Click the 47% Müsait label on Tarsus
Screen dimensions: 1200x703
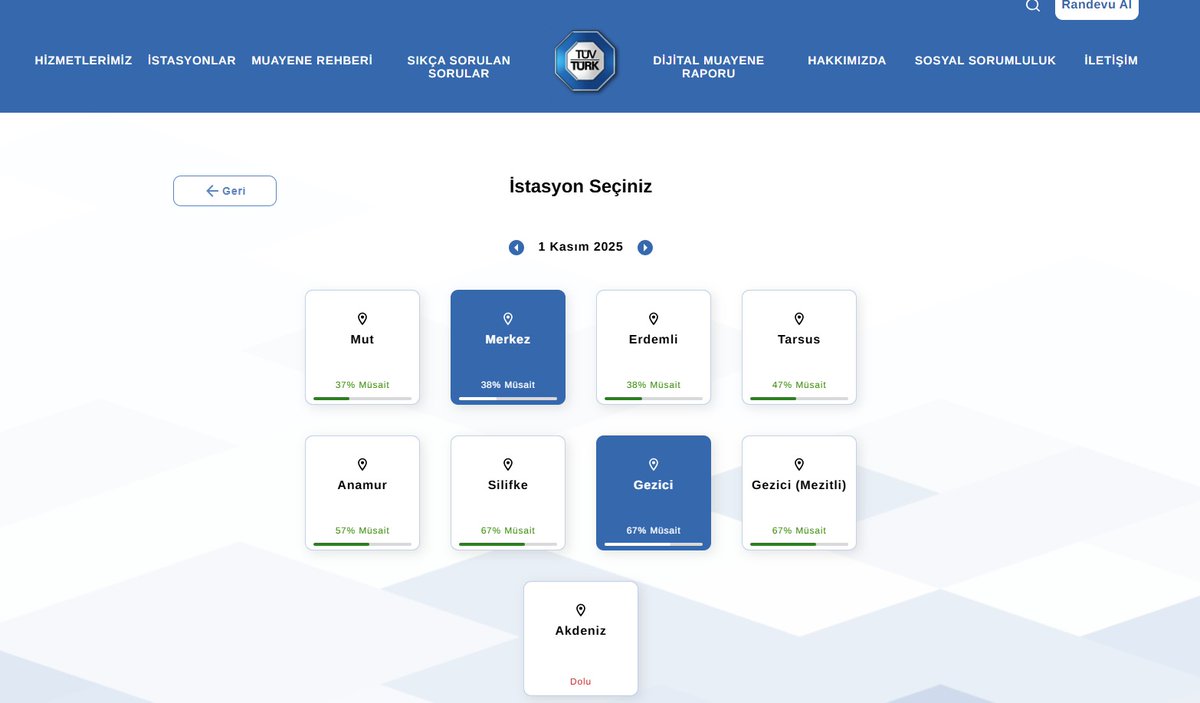pos(799,385)
